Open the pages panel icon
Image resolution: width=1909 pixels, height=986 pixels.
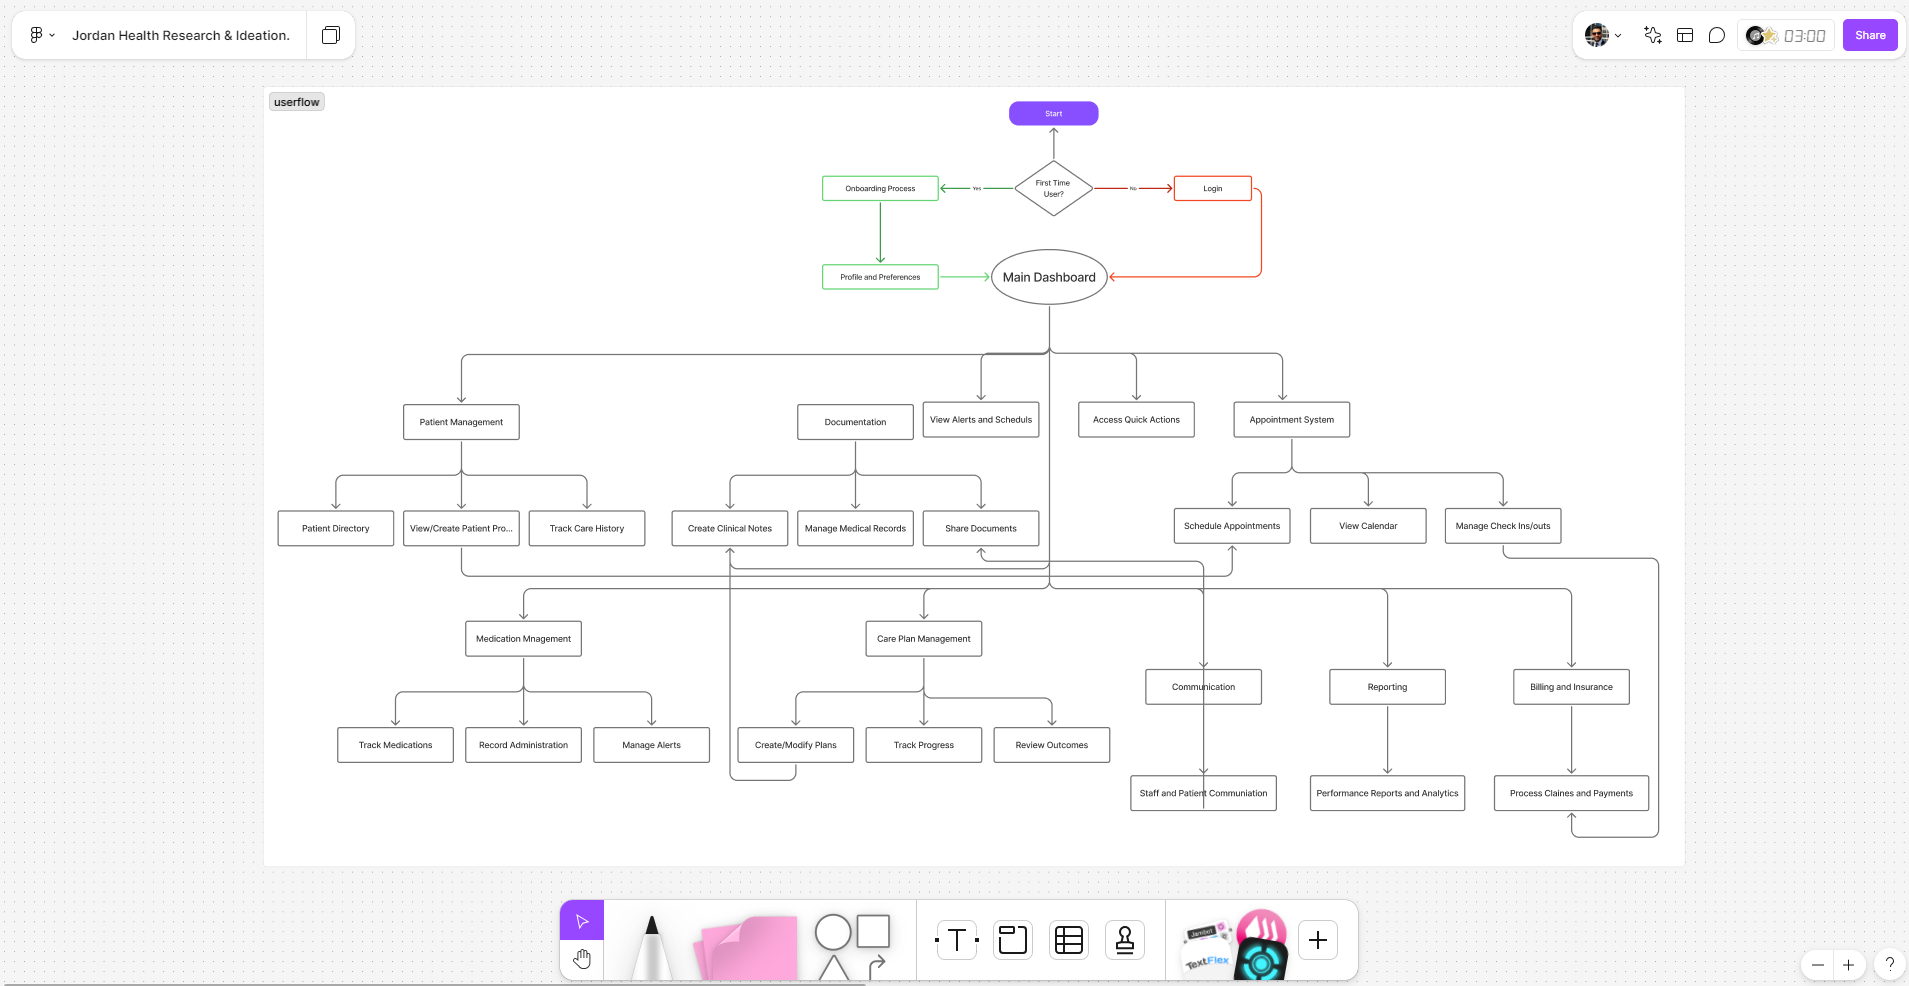[x=331, y=35]
